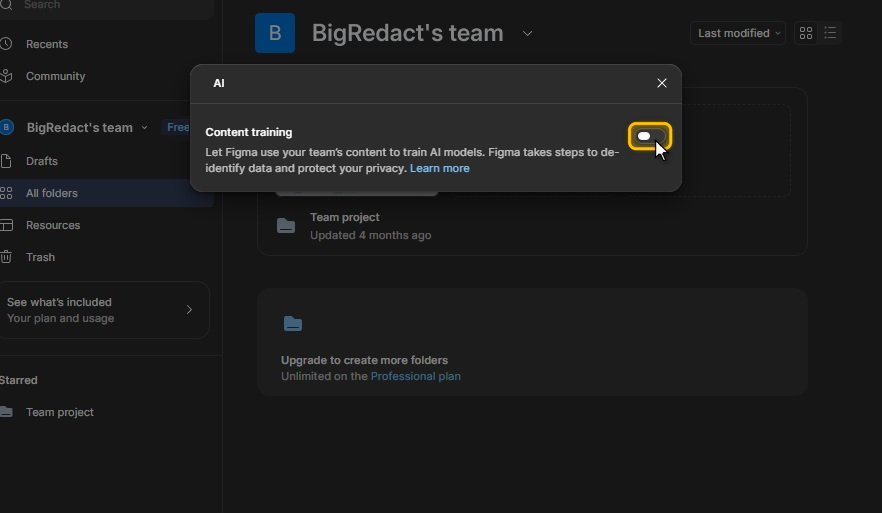Expand the sidebar BigRedact's team switcher chevron

(145, 128)
